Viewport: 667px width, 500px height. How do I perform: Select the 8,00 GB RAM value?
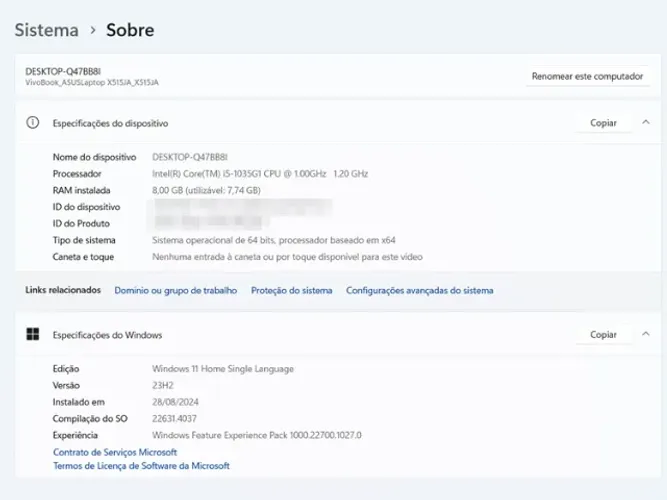[206, 191]
